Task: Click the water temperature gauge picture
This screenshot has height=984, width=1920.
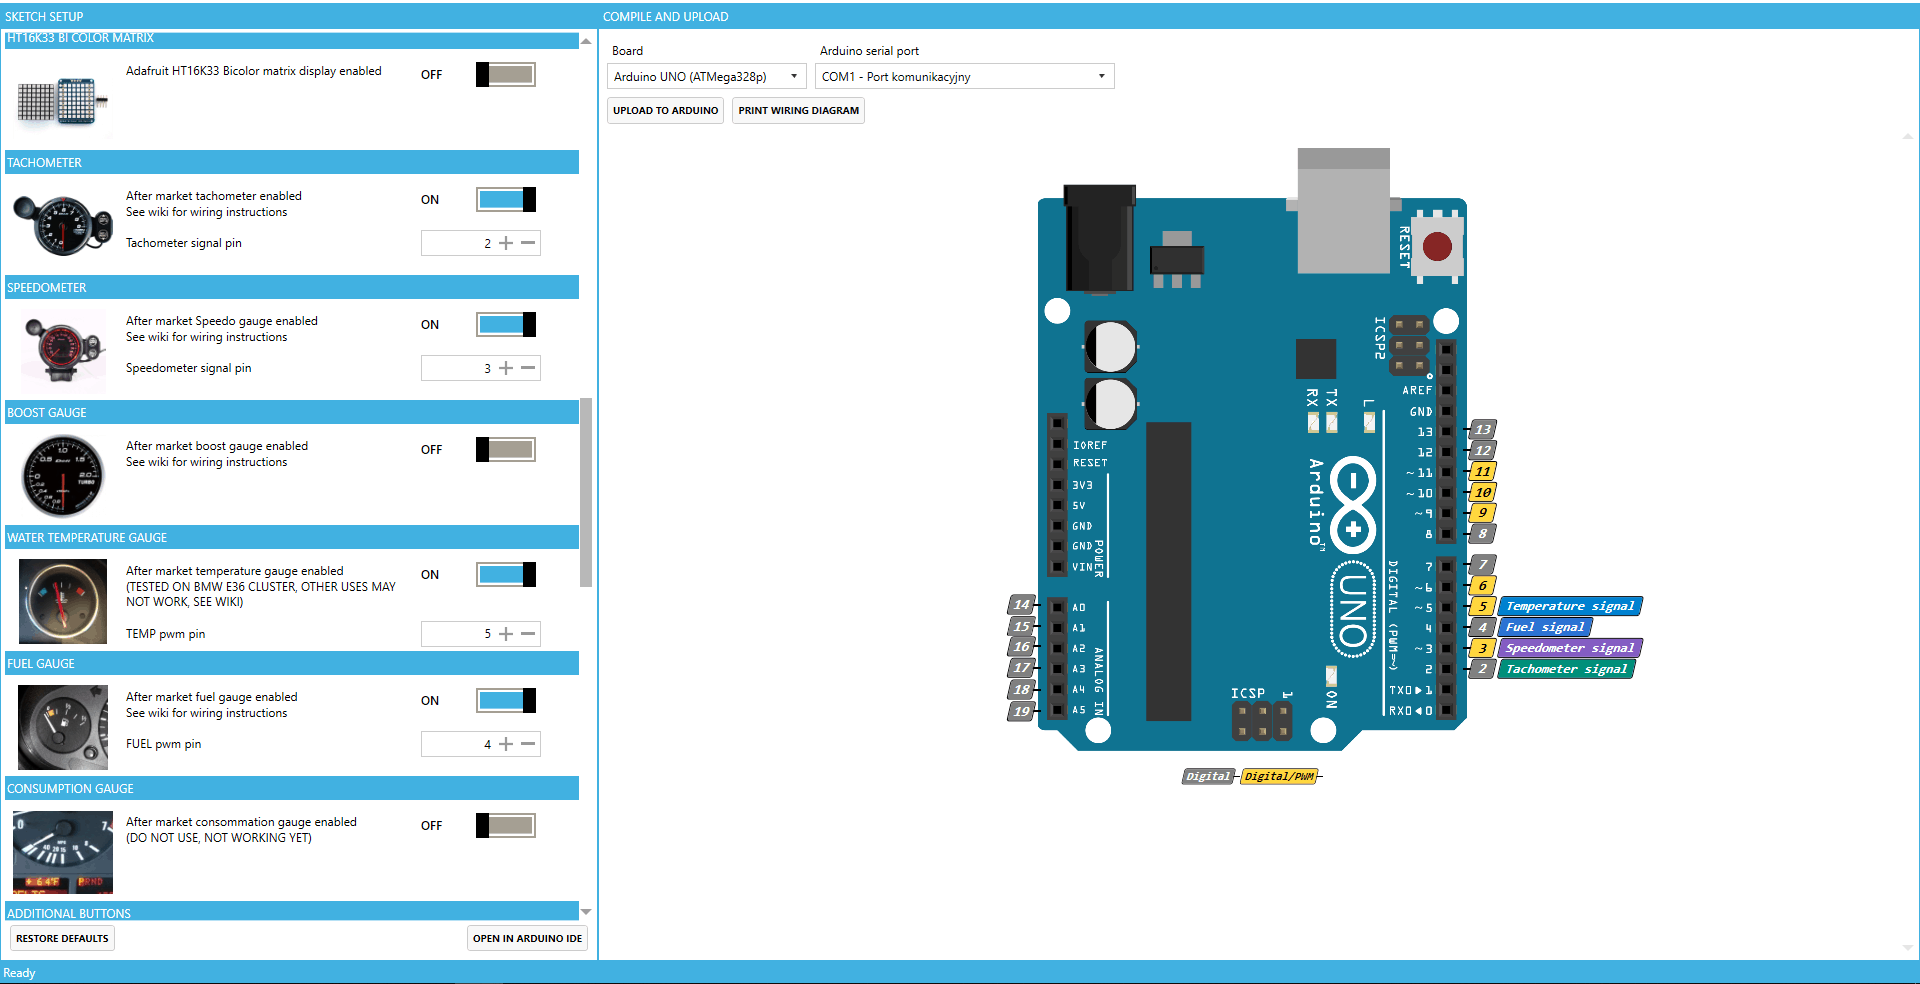Action: tap(63, 601)
